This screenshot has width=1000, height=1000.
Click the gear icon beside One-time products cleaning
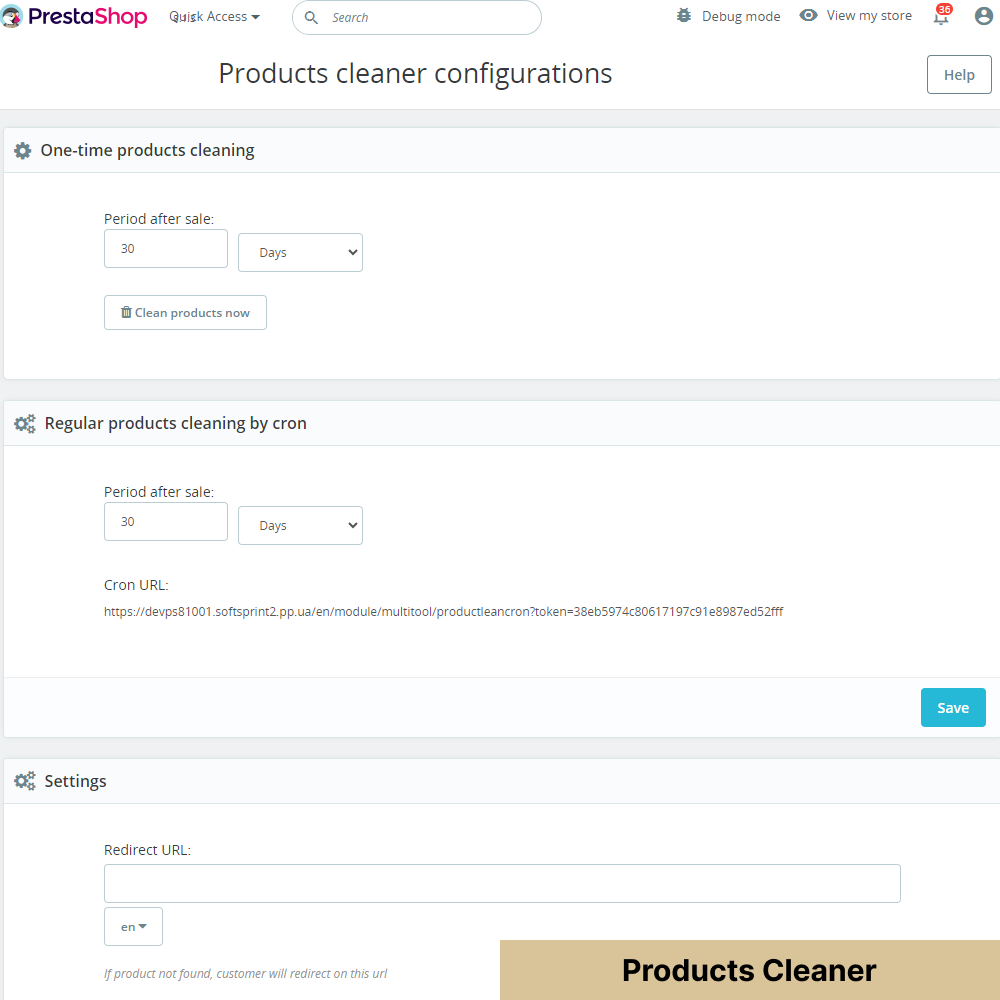pos(23,150)
